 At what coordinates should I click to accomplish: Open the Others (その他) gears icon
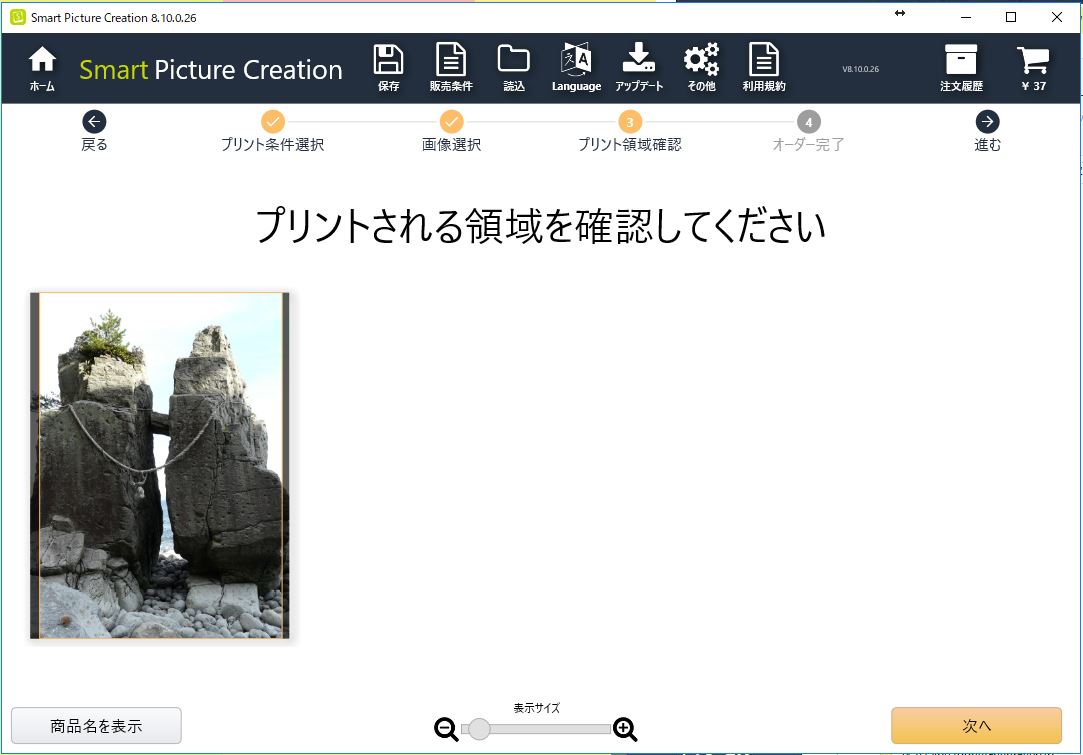pyautogui.click(x=701, y=62)
